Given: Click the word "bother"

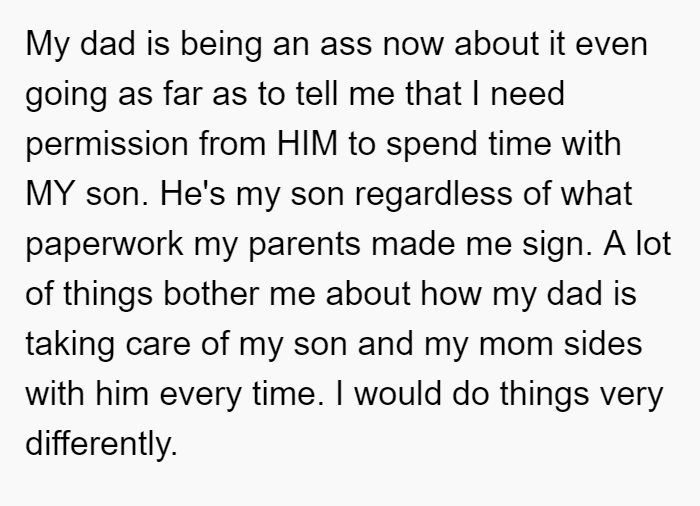Looking at the screenshot, I should point(211,293).
